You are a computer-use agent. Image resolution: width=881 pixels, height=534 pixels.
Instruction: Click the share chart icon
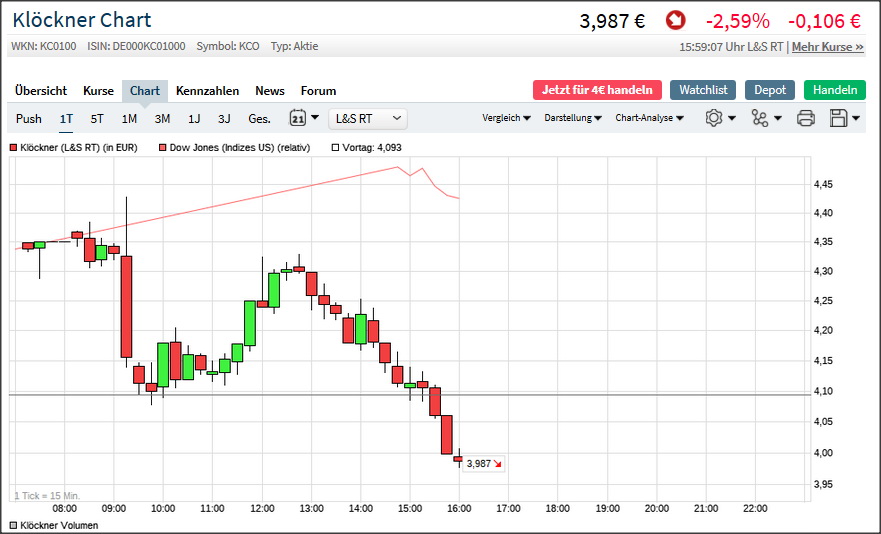(x=760, y=118)
